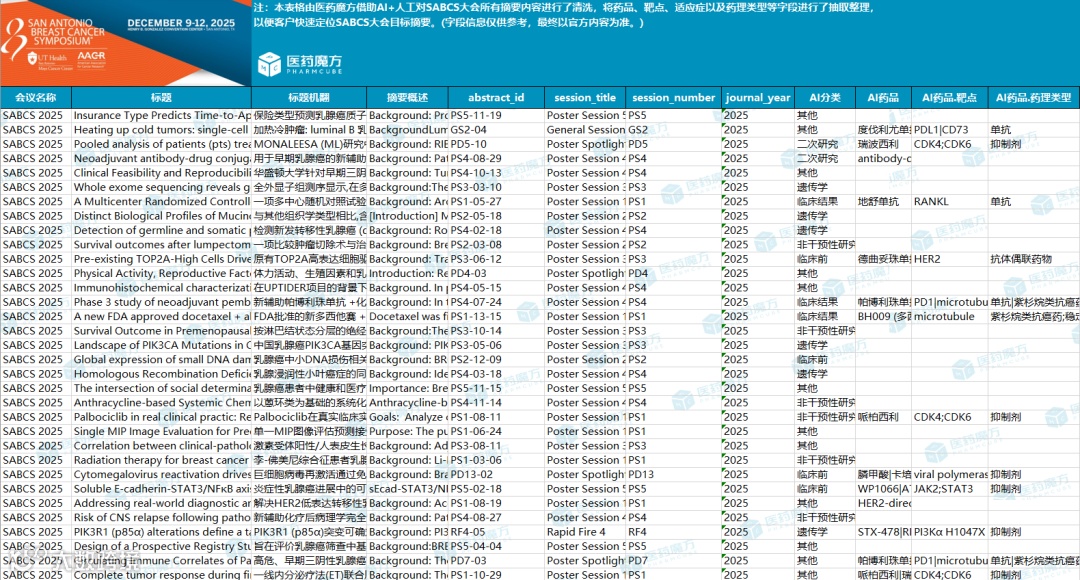Select the session_title column header
Image resolution: width=1080 pixels, height=580 pixels.
585,97
